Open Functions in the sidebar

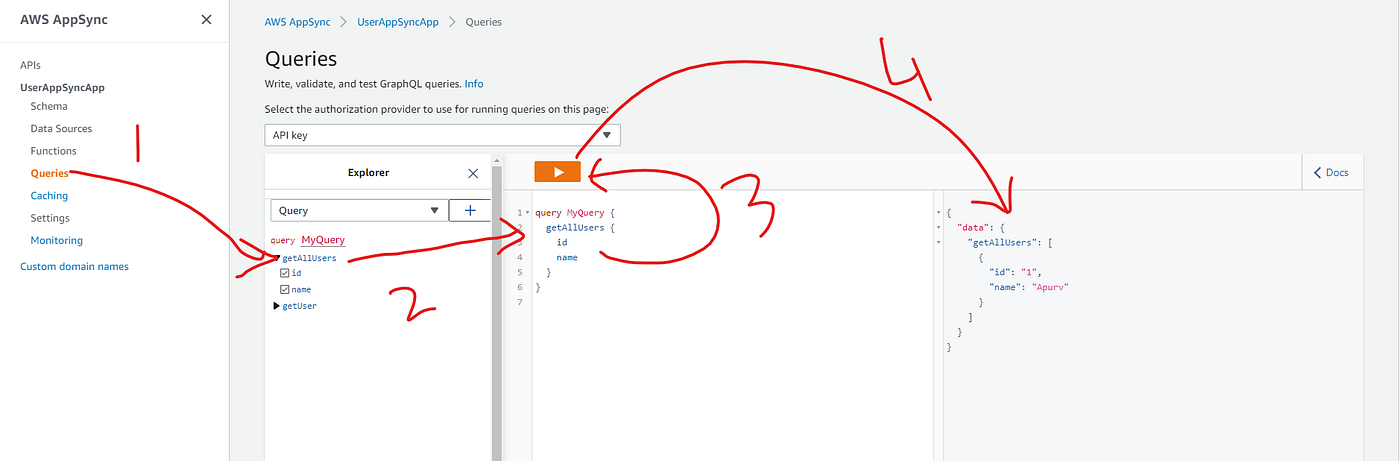click(x=53, y=151)
